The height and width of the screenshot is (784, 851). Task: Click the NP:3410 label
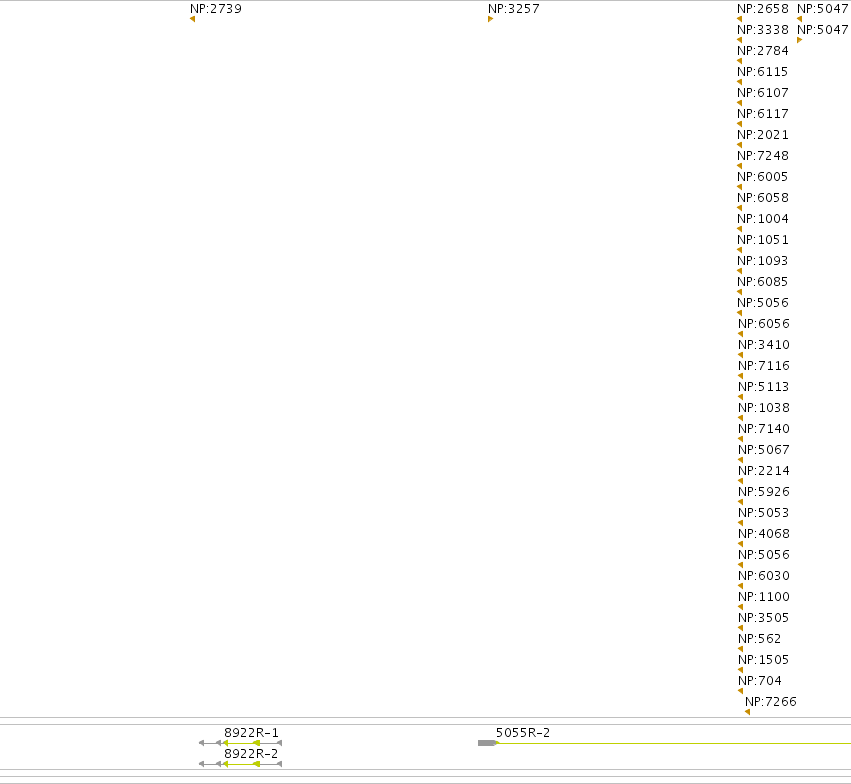(764, 345)
